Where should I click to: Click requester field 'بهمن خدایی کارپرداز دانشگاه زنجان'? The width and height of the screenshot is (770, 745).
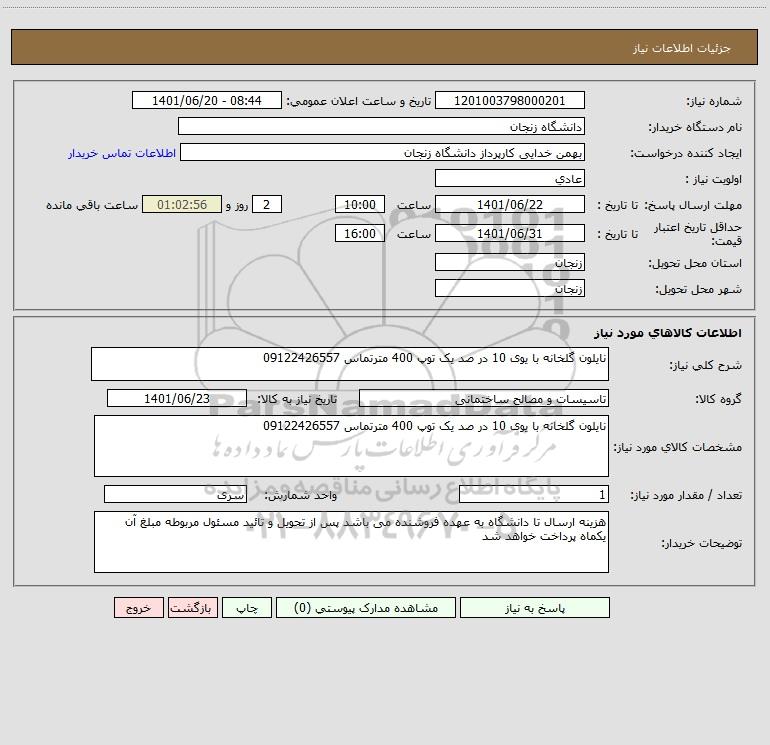coord(382,153)
